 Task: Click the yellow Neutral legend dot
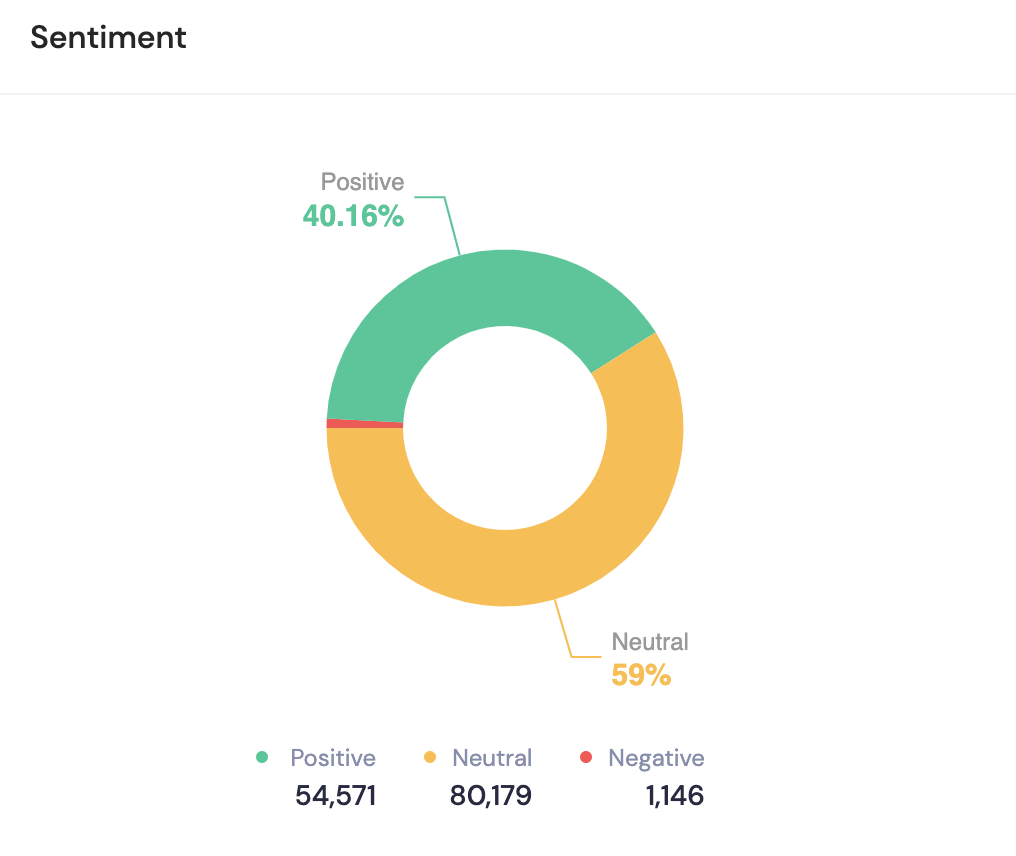coord(431,758)
